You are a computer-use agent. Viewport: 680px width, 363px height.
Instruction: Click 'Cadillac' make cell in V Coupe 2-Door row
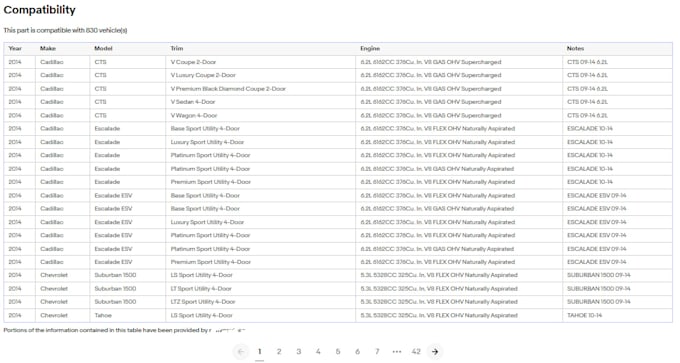62,62
